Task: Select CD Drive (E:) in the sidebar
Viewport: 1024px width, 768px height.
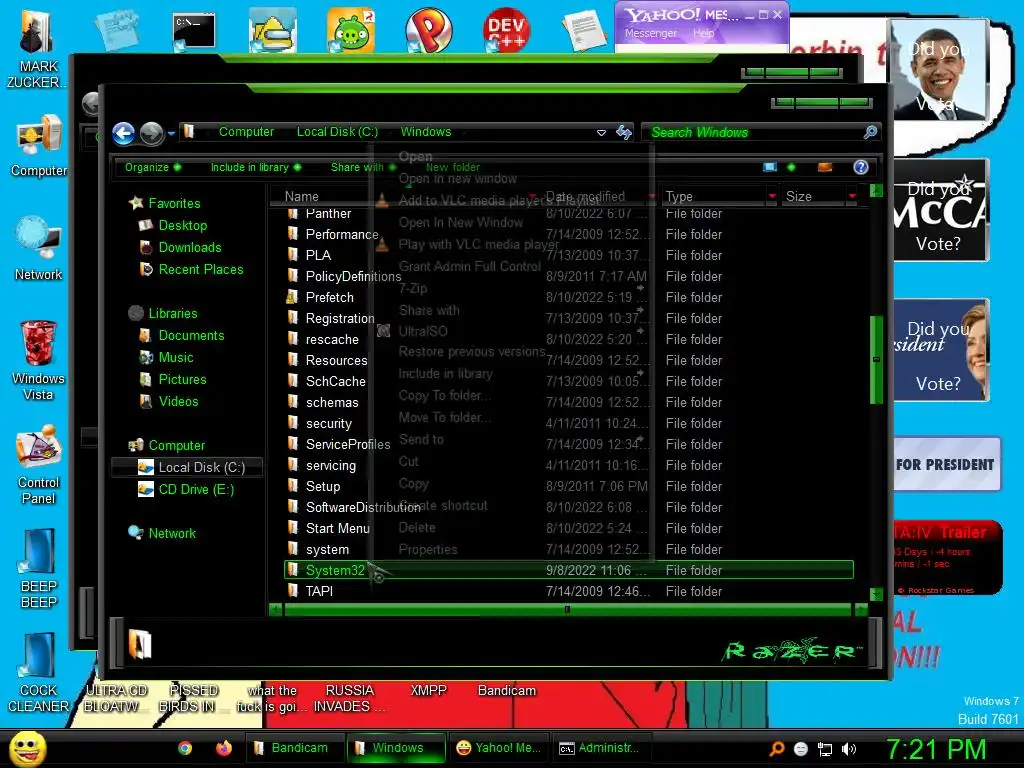Action: (x=196, y=489)
